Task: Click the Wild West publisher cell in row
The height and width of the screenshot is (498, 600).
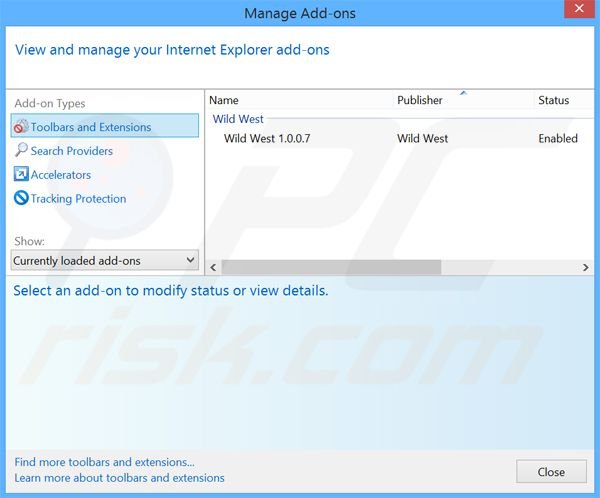Action: [422, 139]
